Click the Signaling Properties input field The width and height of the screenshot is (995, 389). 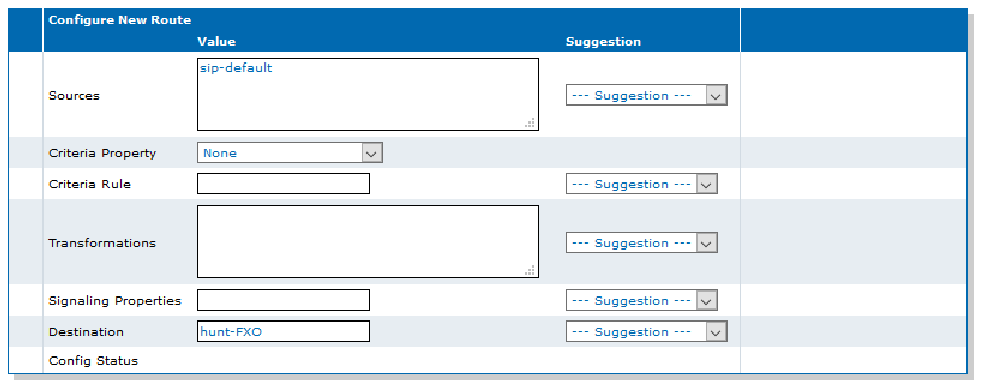coord(283,300)
